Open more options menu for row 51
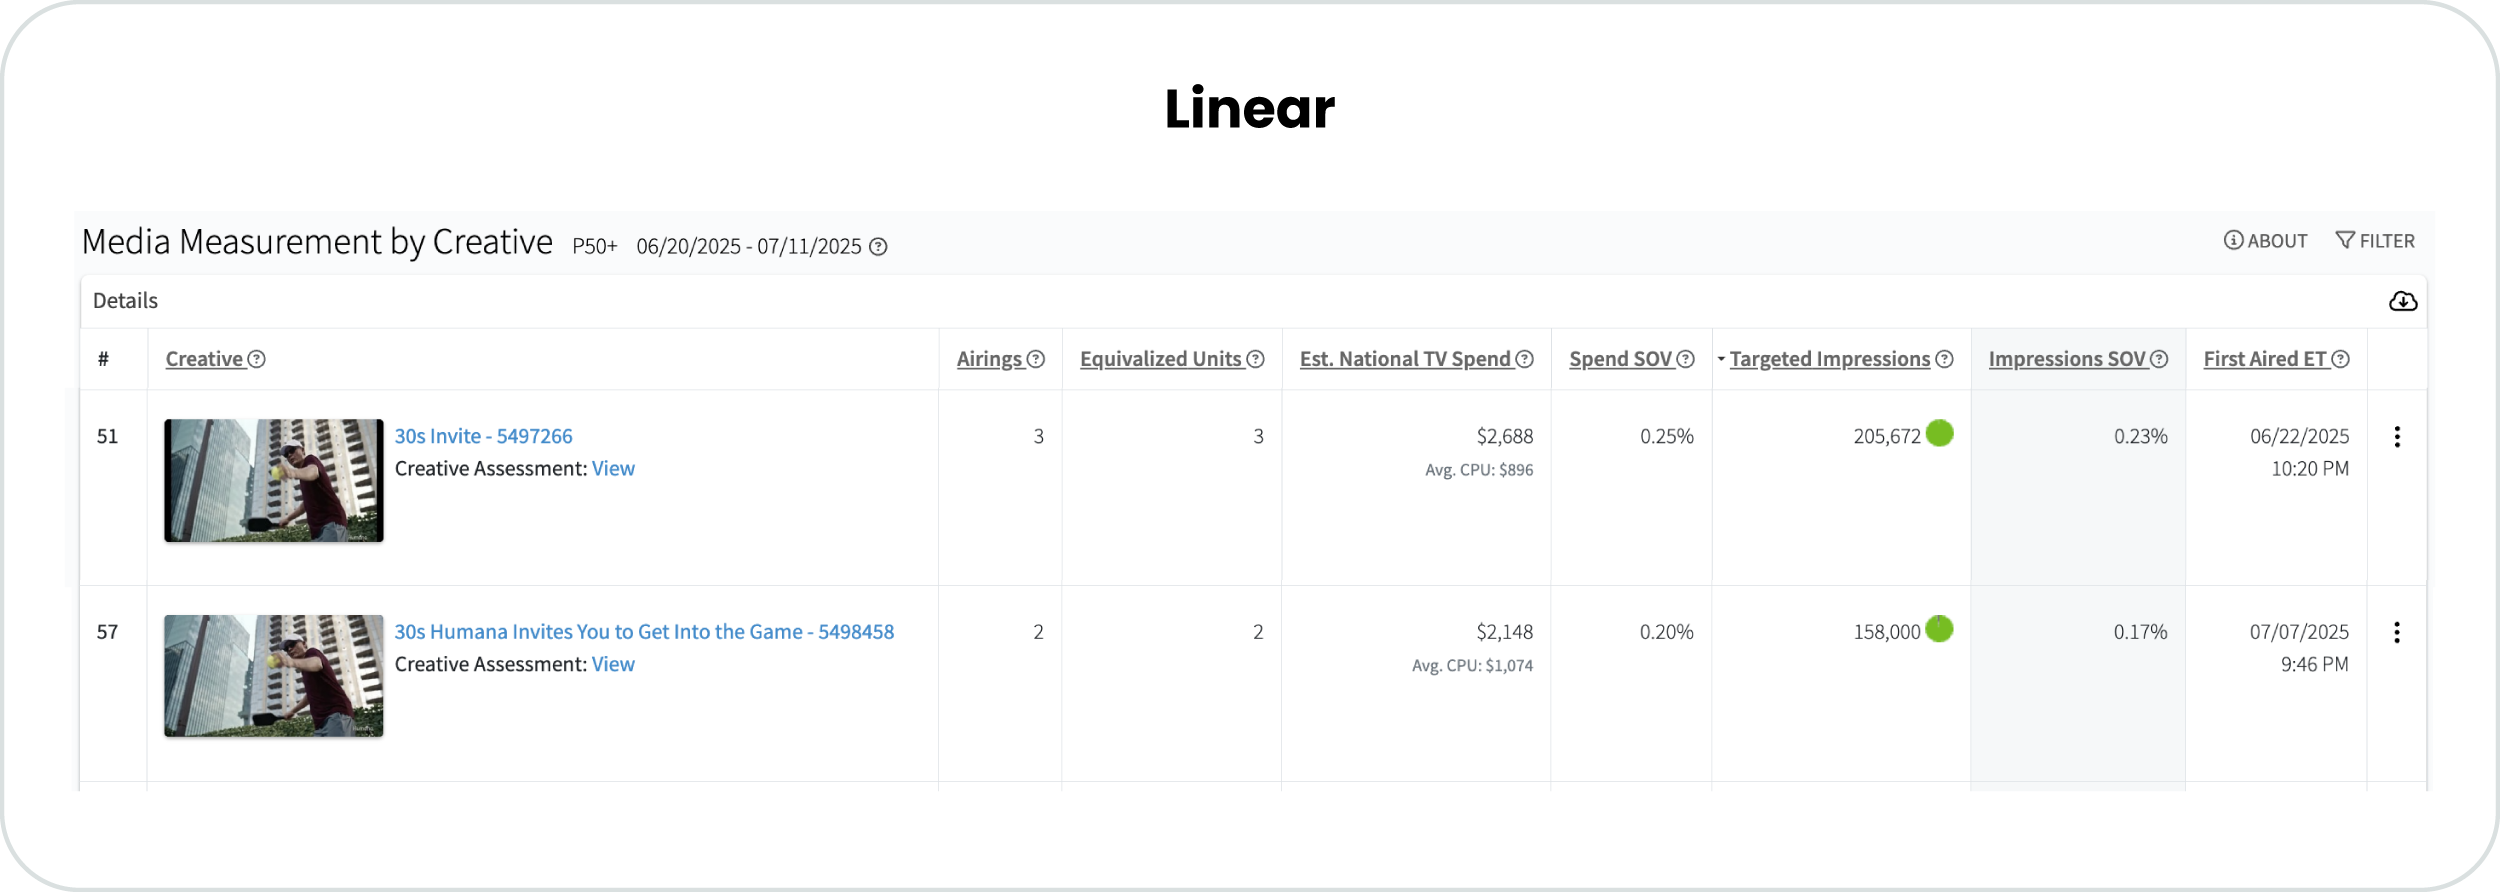 click(x=2397, y=436)
